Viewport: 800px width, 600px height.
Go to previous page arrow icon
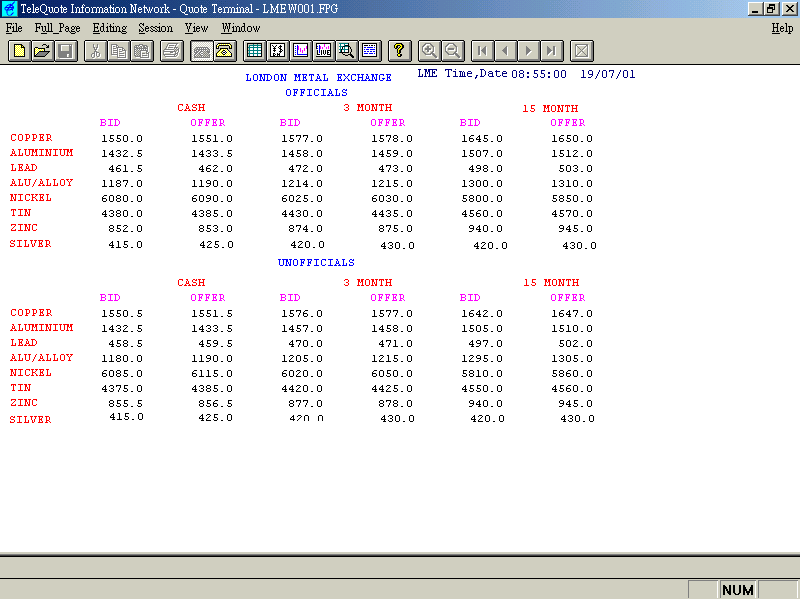tap(505, 51)
